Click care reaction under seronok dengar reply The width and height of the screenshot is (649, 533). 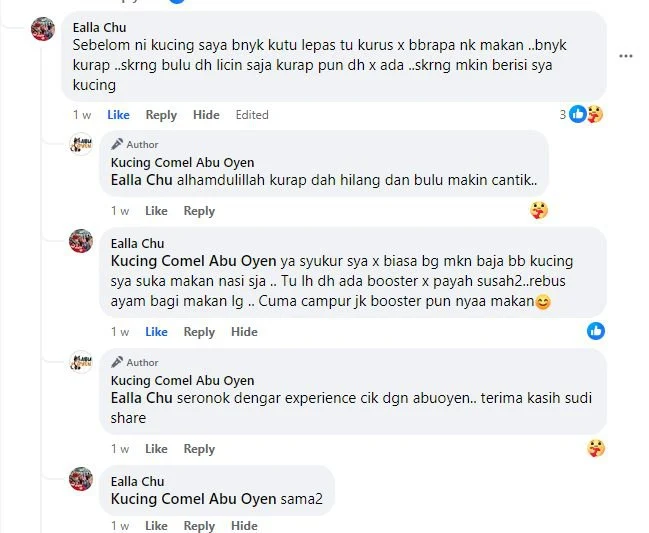[x=596, y=448]
